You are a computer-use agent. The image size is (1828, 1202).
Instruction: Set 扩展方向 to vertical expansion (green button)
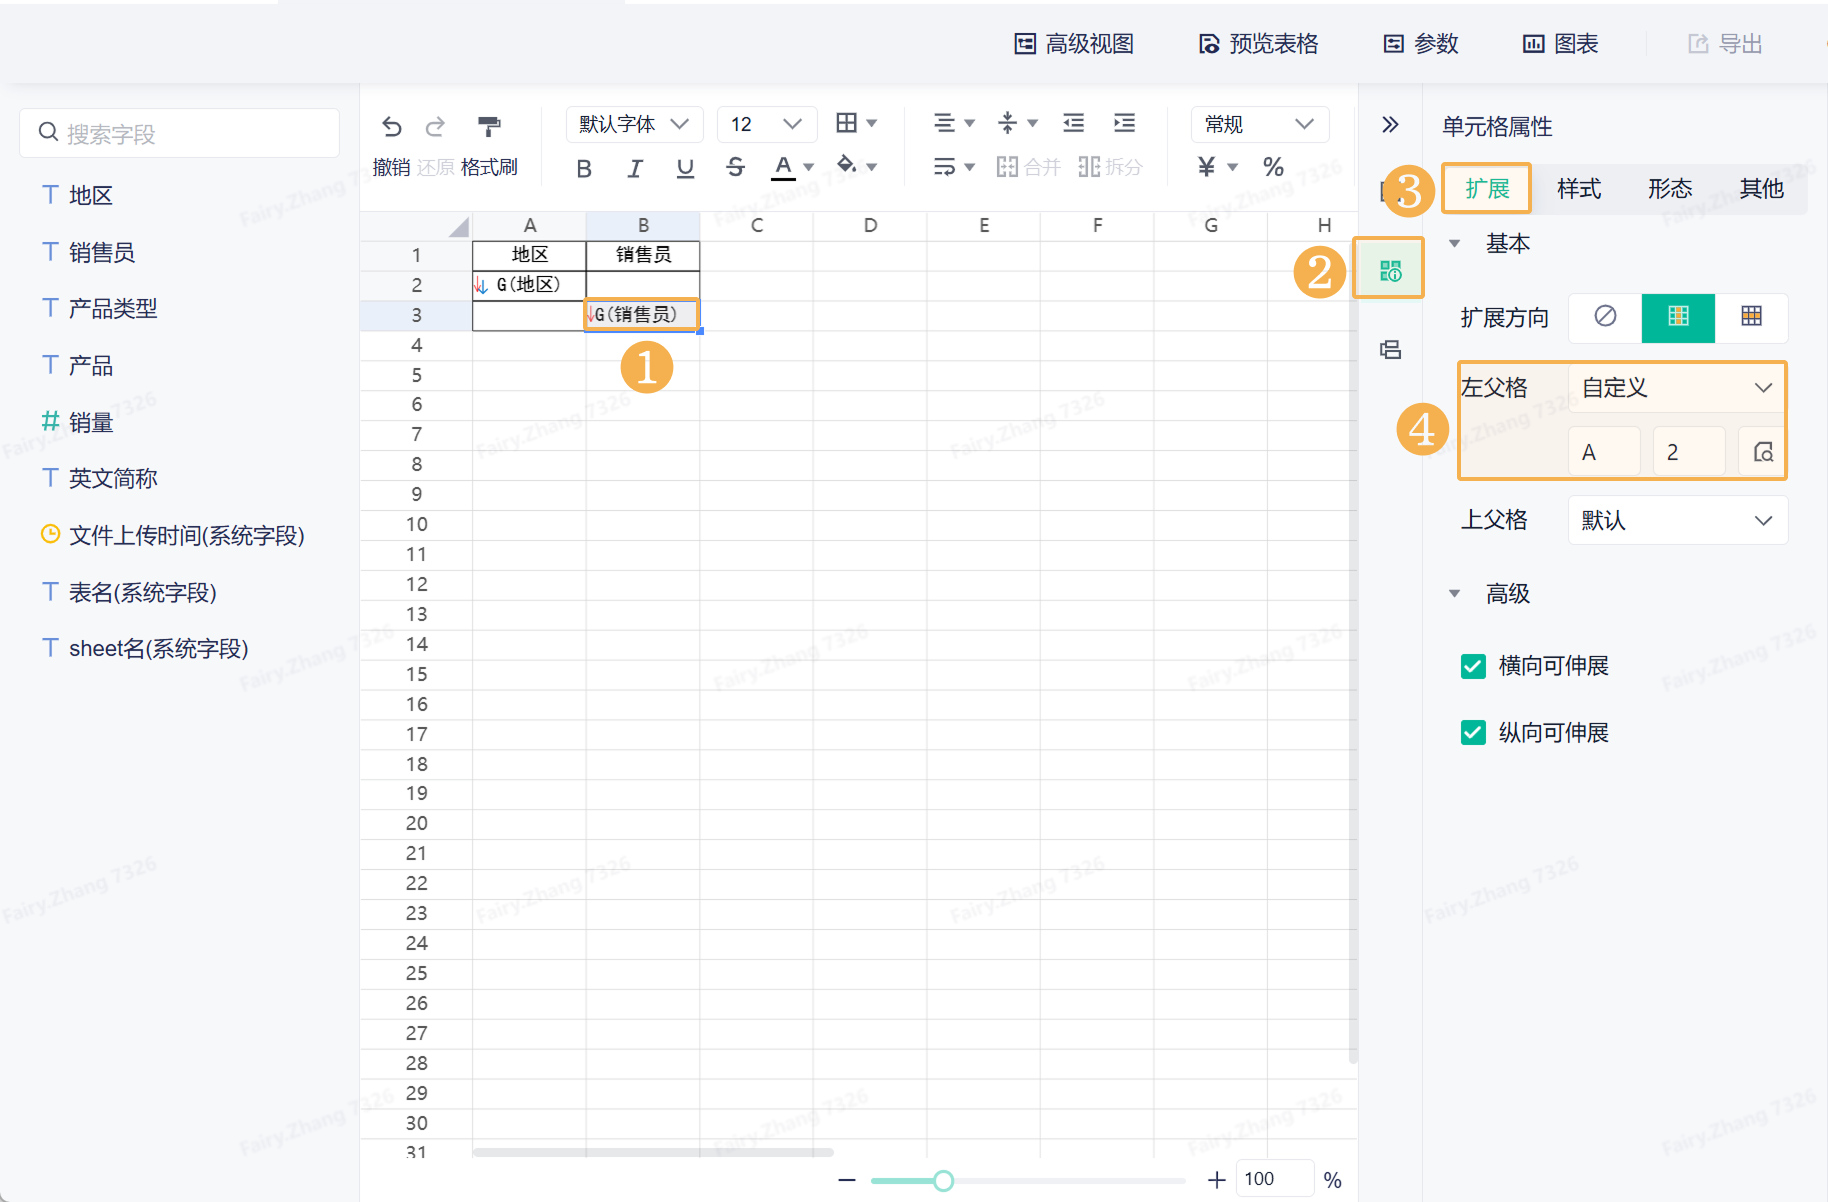pyautogui.click(x=1678, y=317)
